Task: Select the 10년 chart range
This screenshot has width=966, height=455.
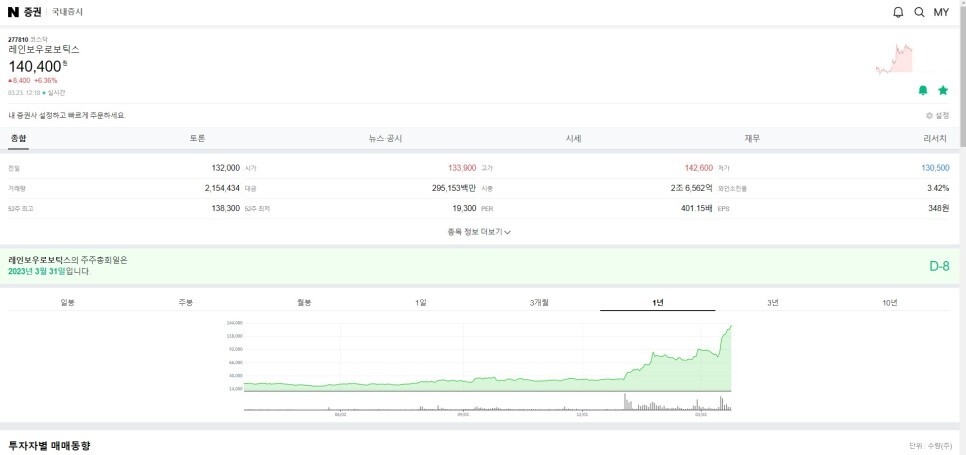Action: click(x=890, y=302)
